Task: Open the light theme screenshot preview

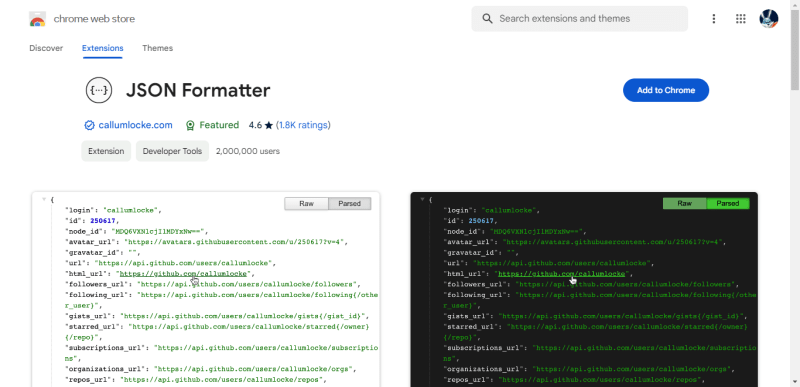Action: [206, 289]
